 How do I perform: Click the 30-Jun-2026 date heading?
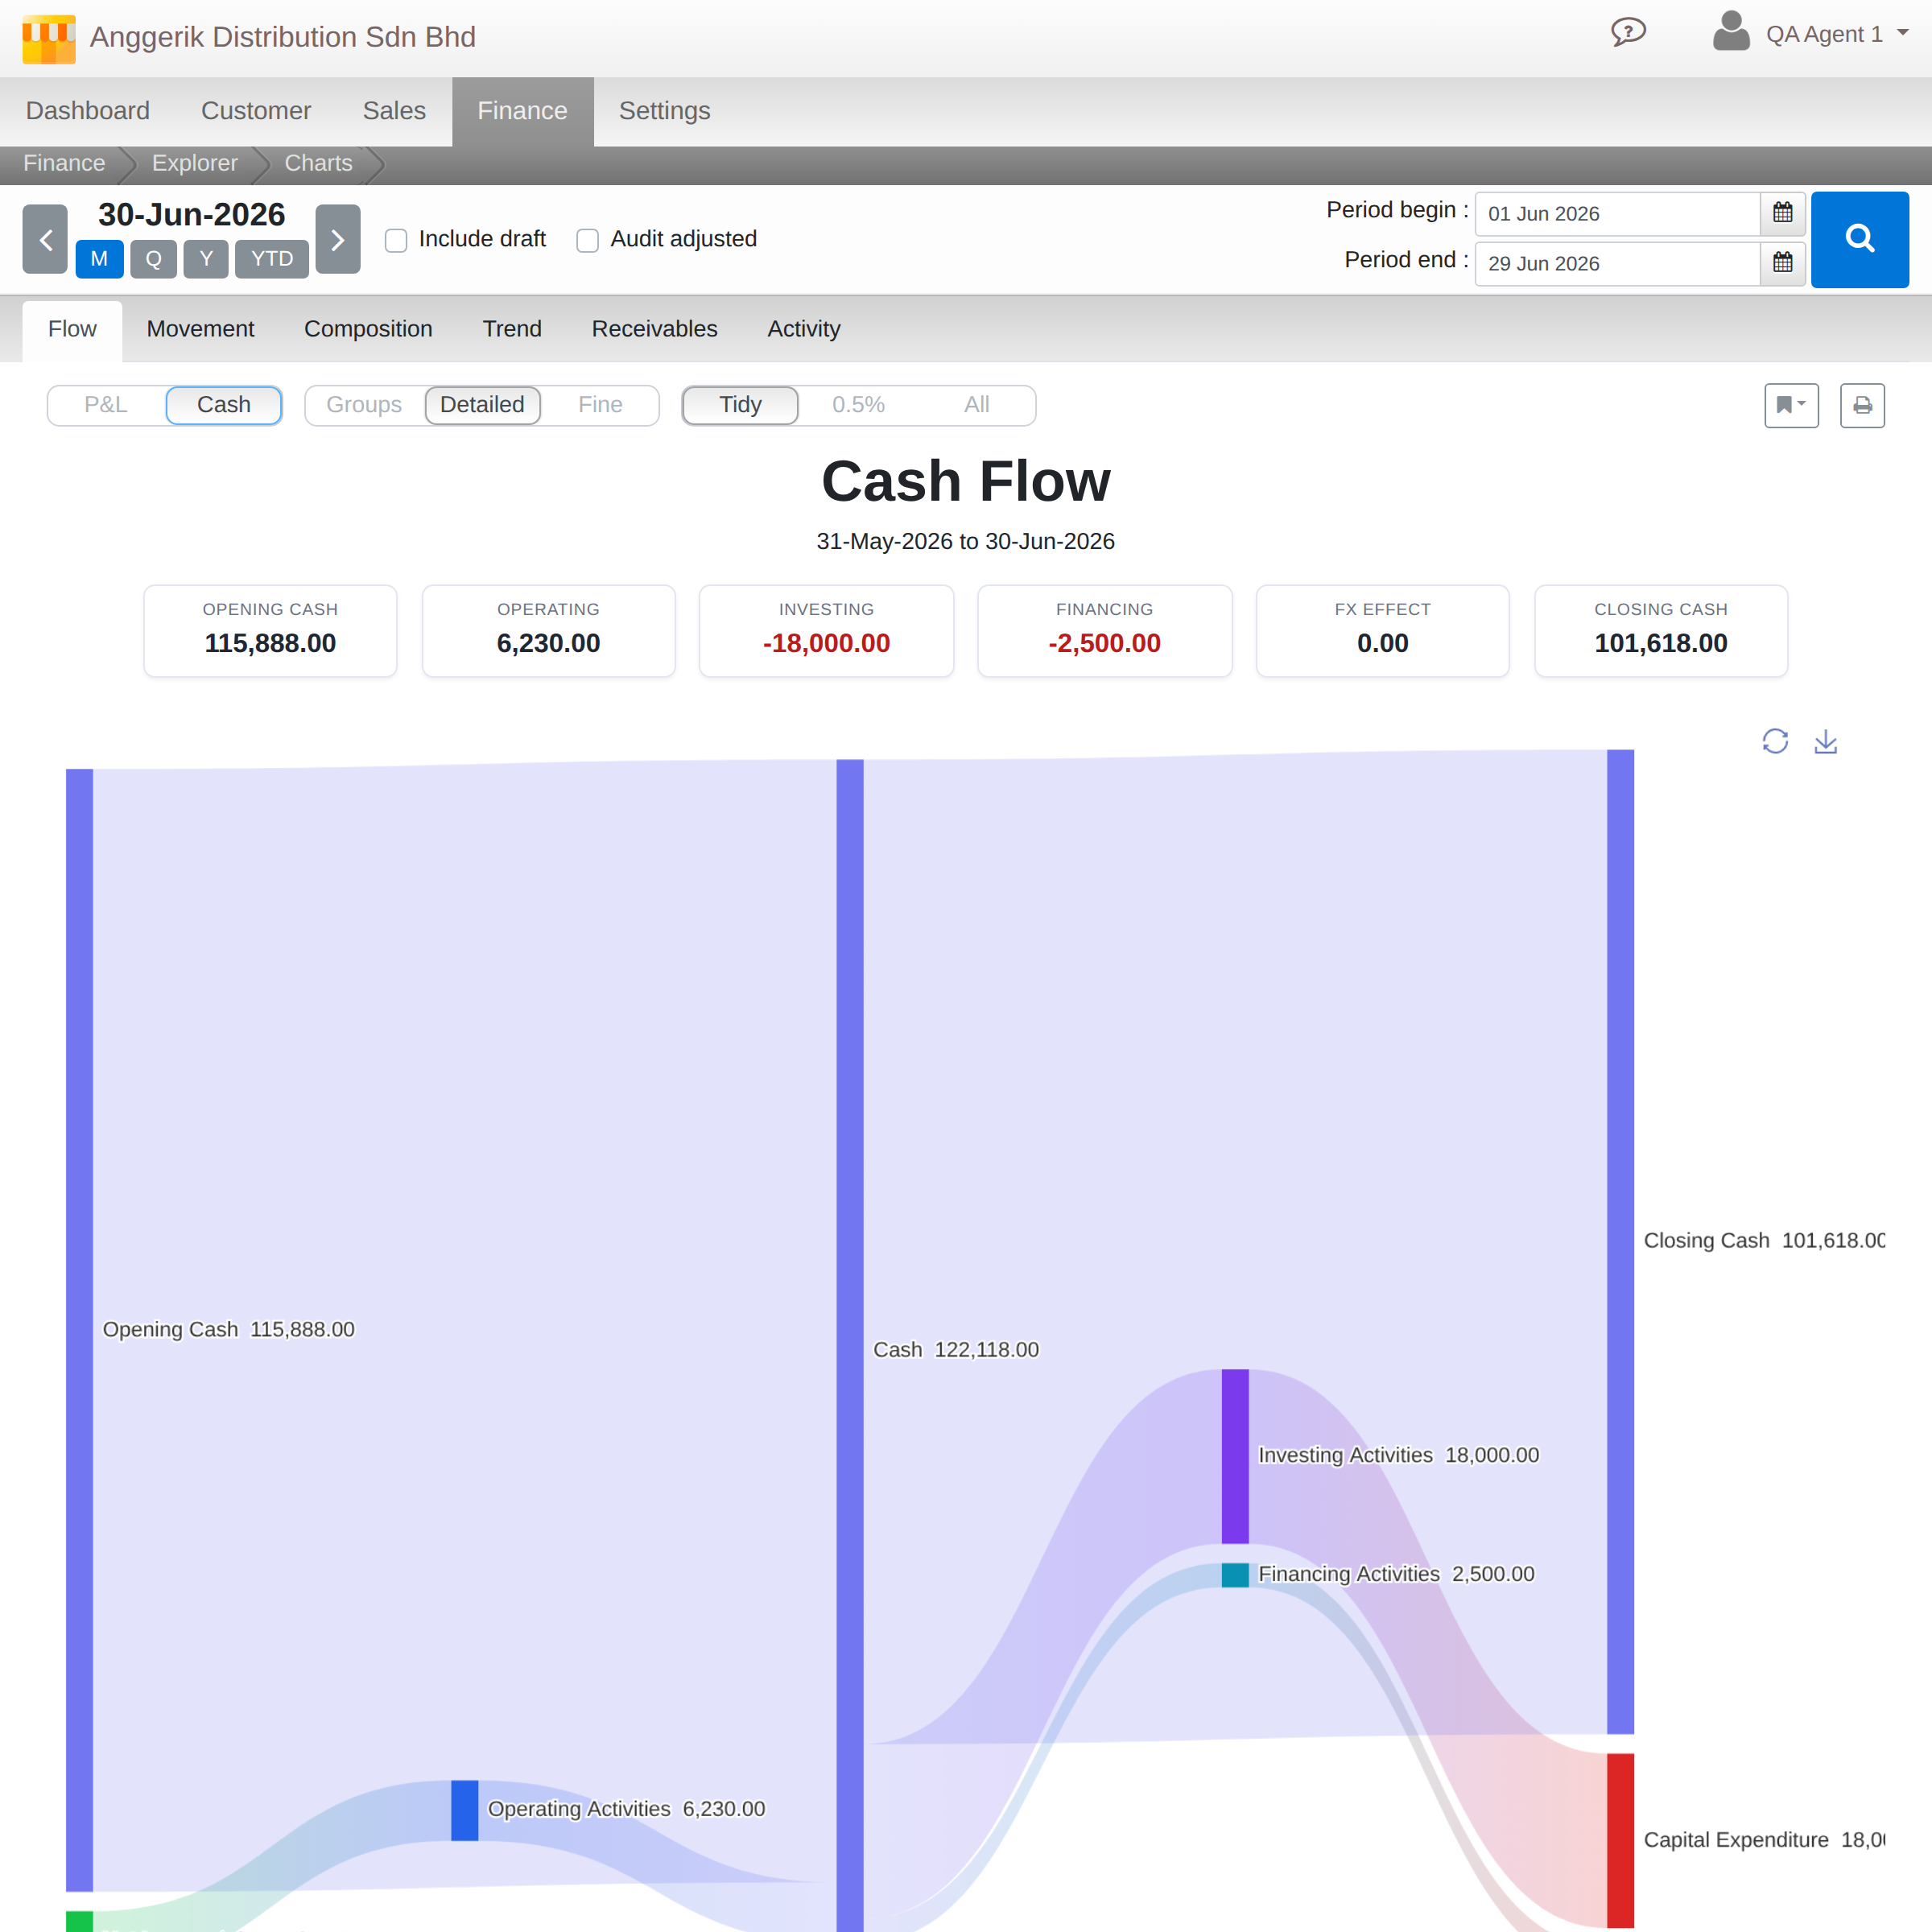click(191, 215)
